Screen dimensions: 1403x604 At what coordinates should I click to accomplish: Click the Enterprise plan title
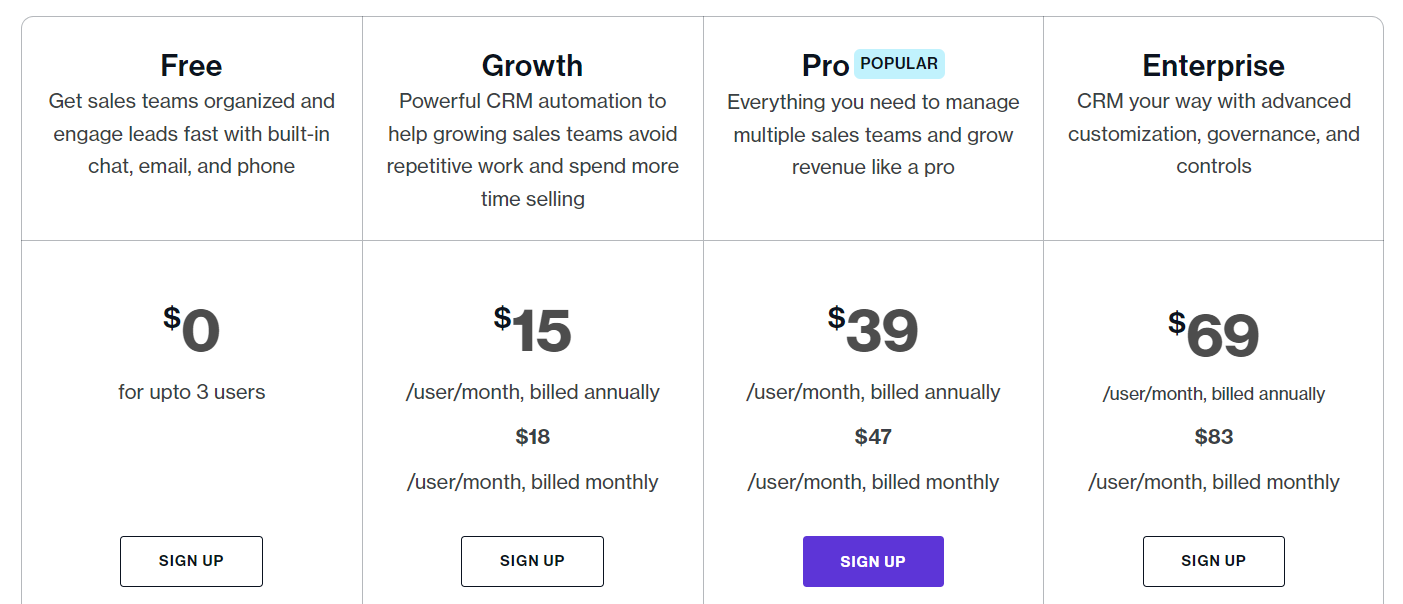pos(1213,66)
